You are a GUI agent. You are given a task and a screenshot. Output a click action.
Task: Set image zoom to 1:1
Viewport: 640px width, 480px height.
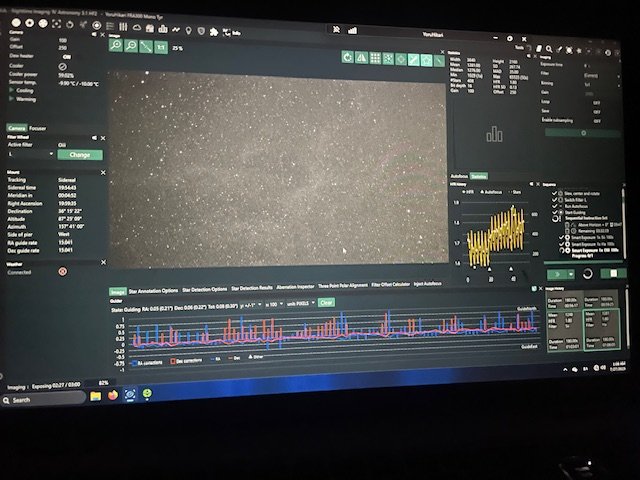(160, 47)
